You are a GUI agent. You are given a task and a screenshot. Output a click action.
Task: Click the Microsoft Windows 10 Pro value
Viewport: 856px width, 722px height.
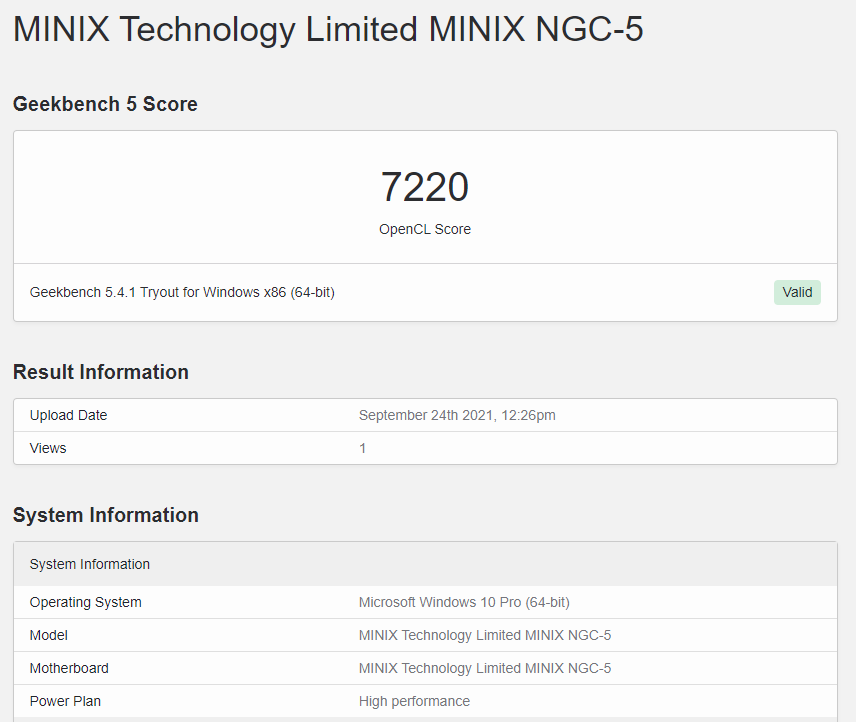point(464,602)
